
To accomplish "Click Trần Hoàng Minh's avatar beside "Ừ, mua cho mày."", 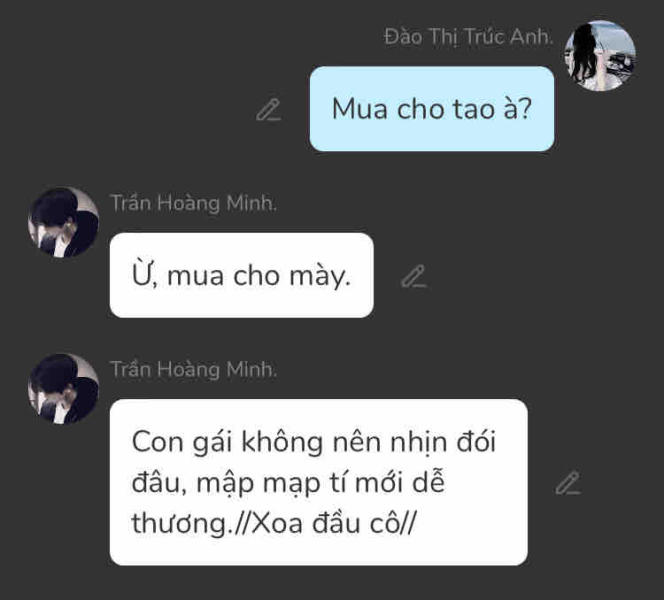I will click(x=64, y=222).
